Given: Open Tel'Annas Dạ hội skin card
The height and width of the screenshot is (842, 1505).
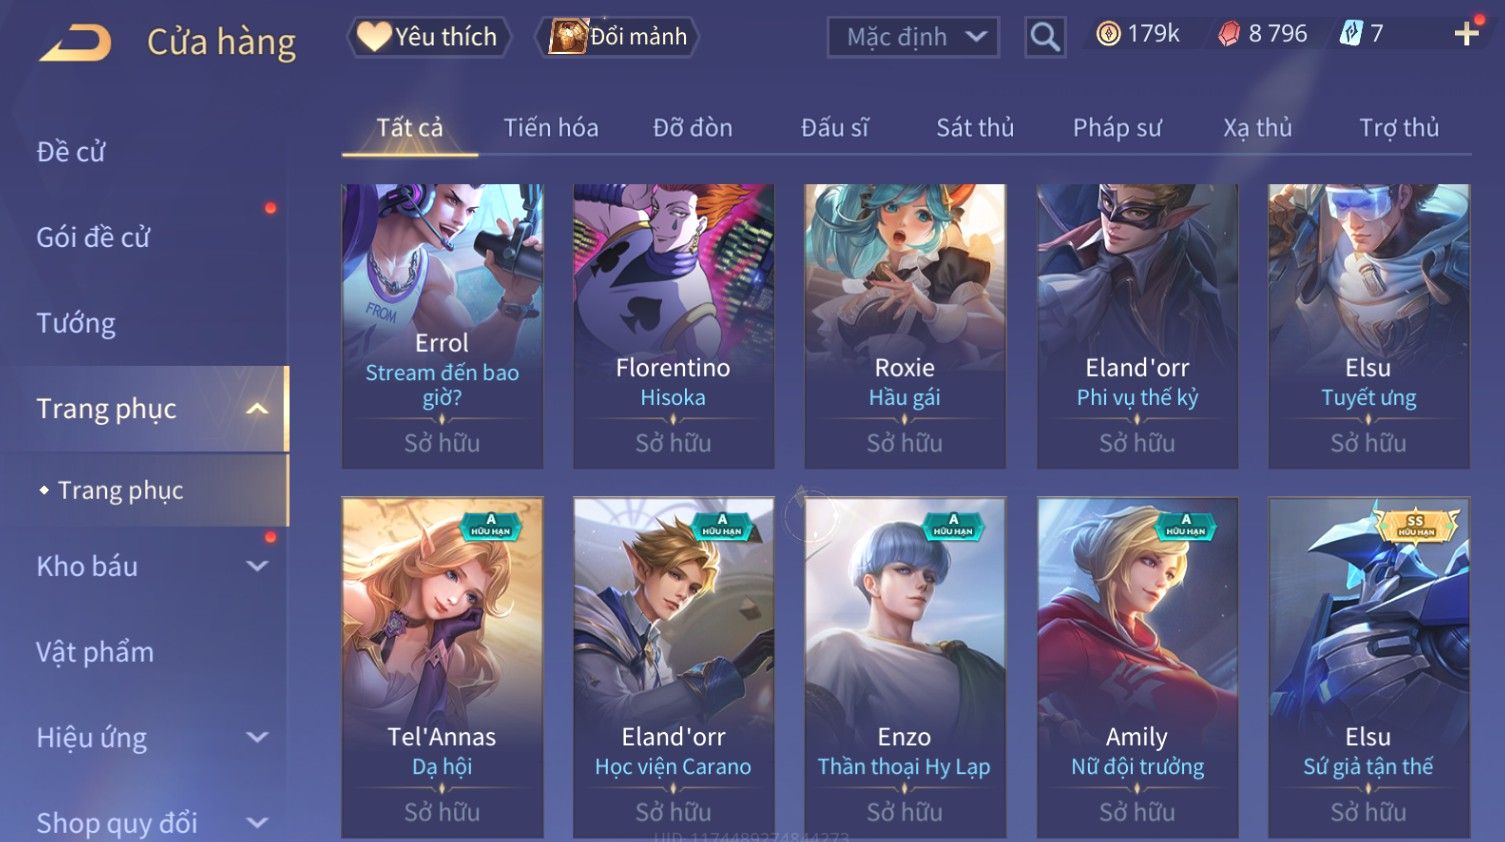Looking at the screenshot, I should pyautogui.click(x=442, y=667).
